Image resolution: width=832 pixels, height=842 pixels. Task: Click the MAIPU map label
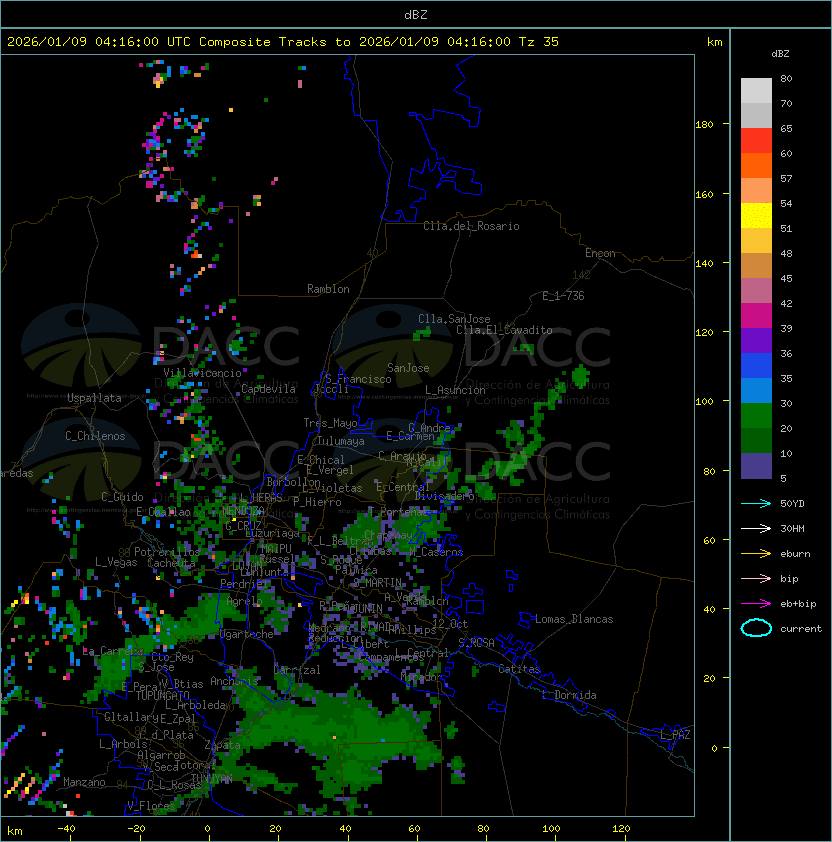(276, 549)
